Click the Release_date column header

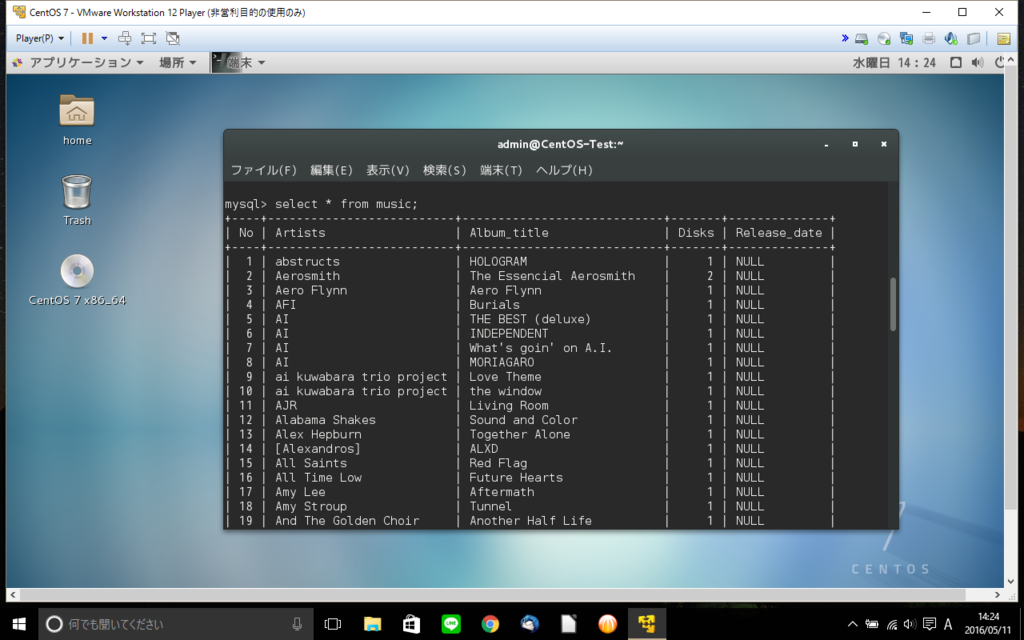point(778,233)
